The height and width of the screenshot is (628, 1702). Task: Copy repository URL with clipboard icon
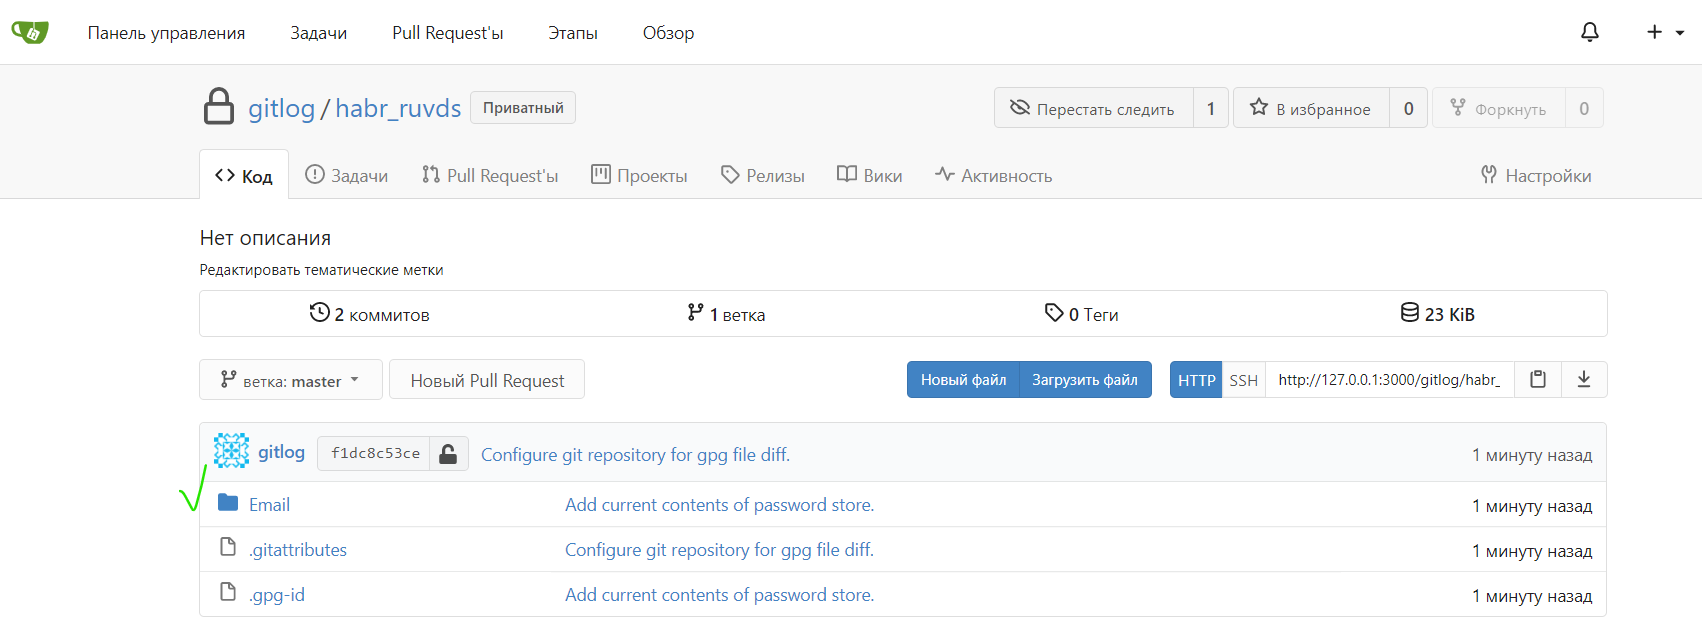pyautogui.click(x=1538, y=380)
